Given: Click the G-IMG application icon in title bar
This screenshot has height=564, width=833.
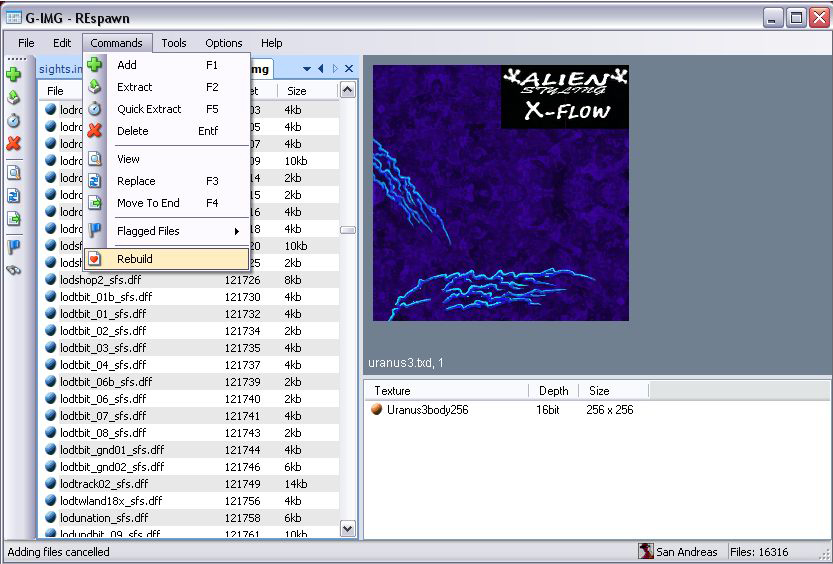Looking at the screenshot, I should (x=13, y=18).
